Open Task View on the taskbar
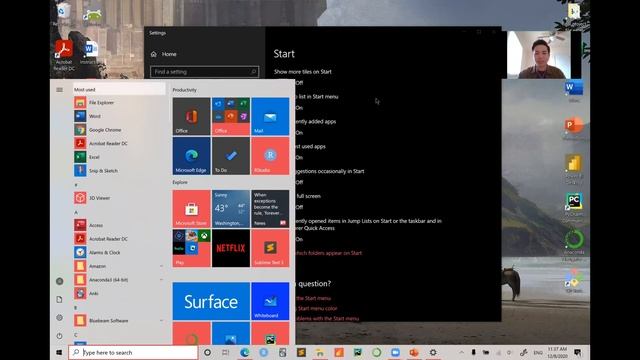640x360 pixels. [x=226, y=352]
